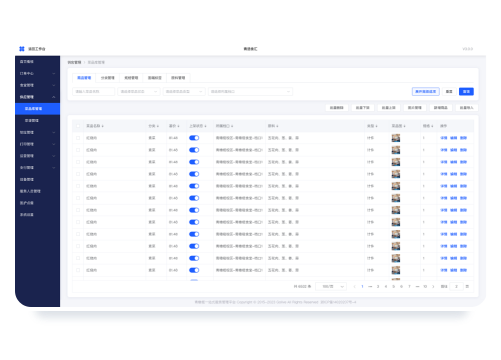The height and width of the screenshot is (360, 501).
Task: Click sort arrow on the shelf status column
Action: [205, 126]
